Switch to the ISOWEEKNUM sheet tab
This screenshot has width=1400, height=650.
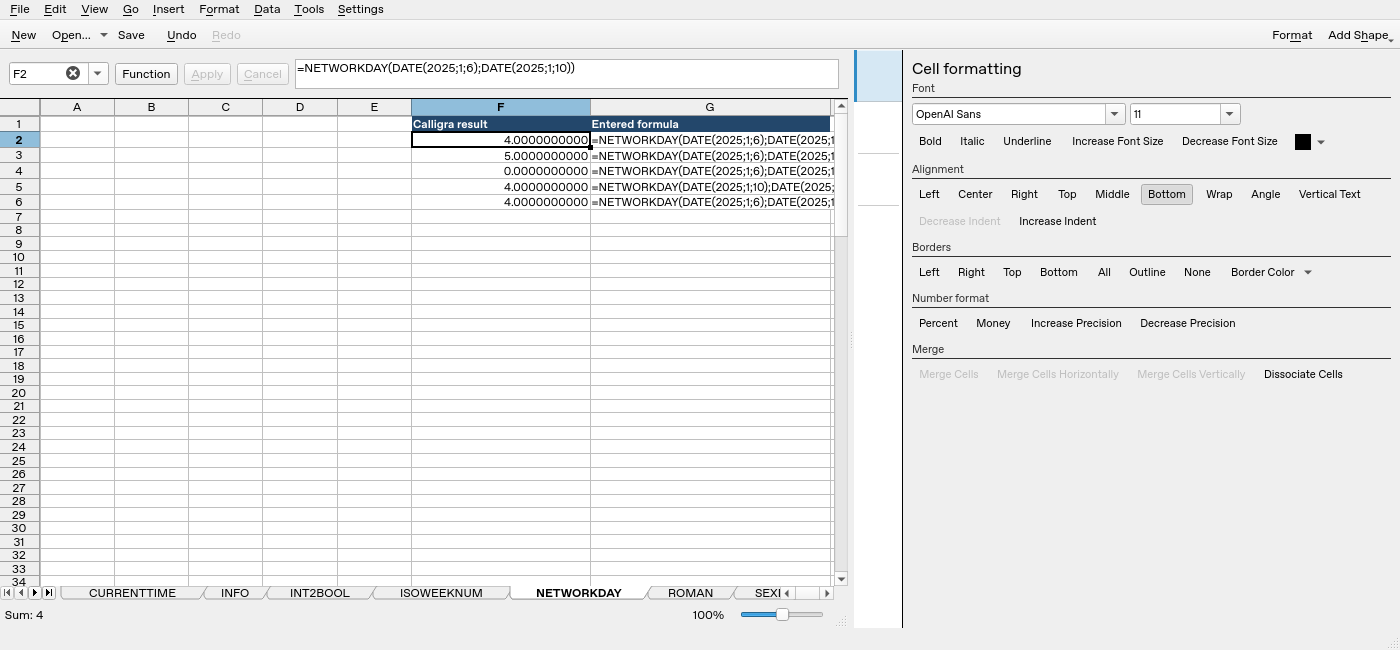(441, 593)
